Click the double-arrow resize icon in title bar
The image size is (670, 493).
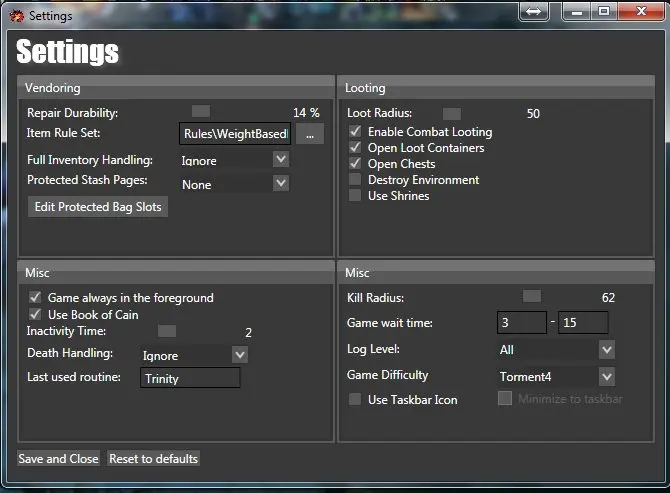tap(534, 11)
